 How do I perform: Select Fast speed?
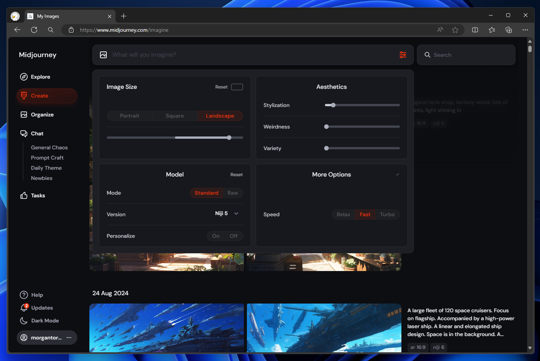coord(365,214)
